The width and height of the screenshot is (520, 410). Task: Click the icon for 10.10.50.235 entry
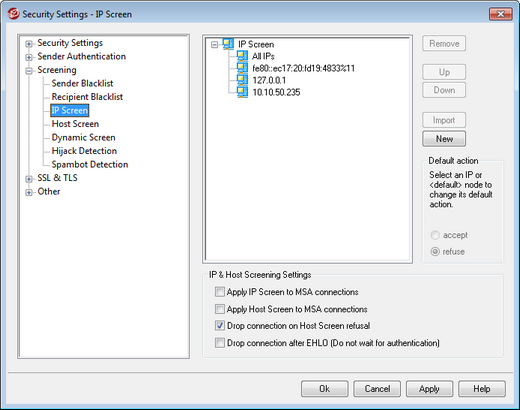pos(242,92)
